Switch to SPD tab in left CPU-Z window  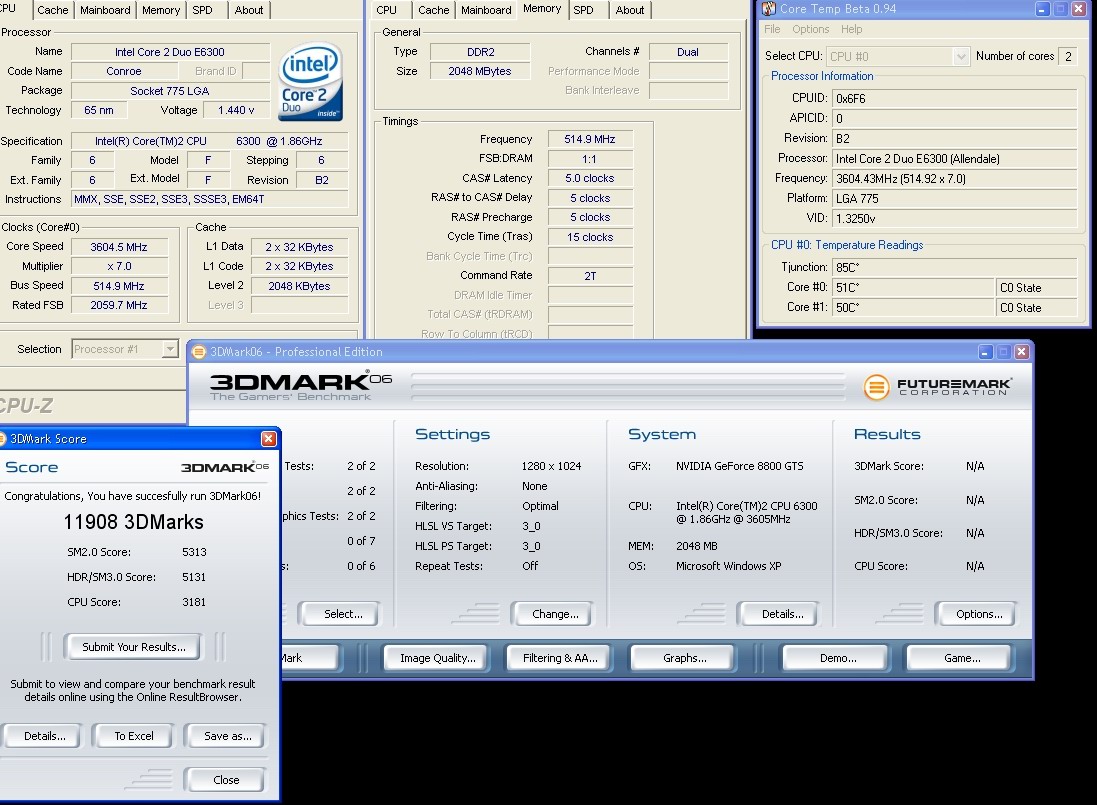coord(202,10)
